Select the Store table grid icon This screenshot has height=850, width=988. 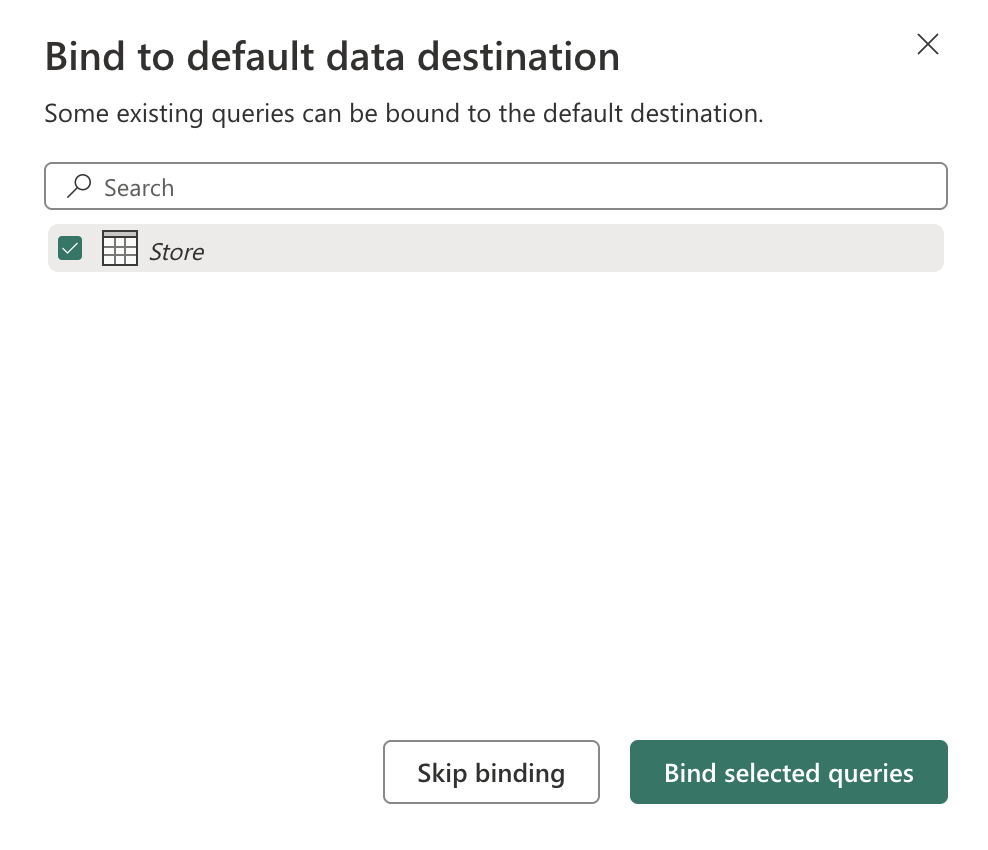coord(120,248)
